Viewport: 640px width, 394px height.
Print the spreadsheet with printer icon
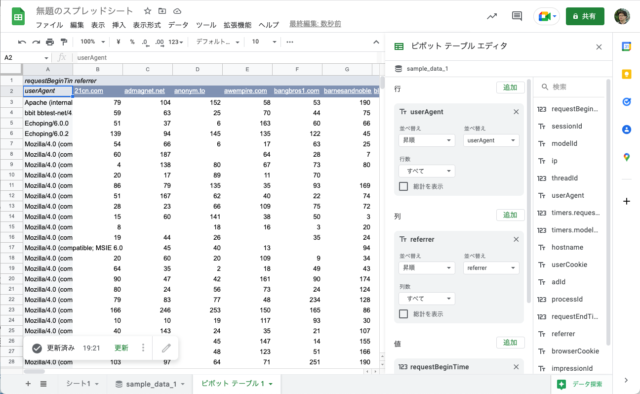coord(50,42)
